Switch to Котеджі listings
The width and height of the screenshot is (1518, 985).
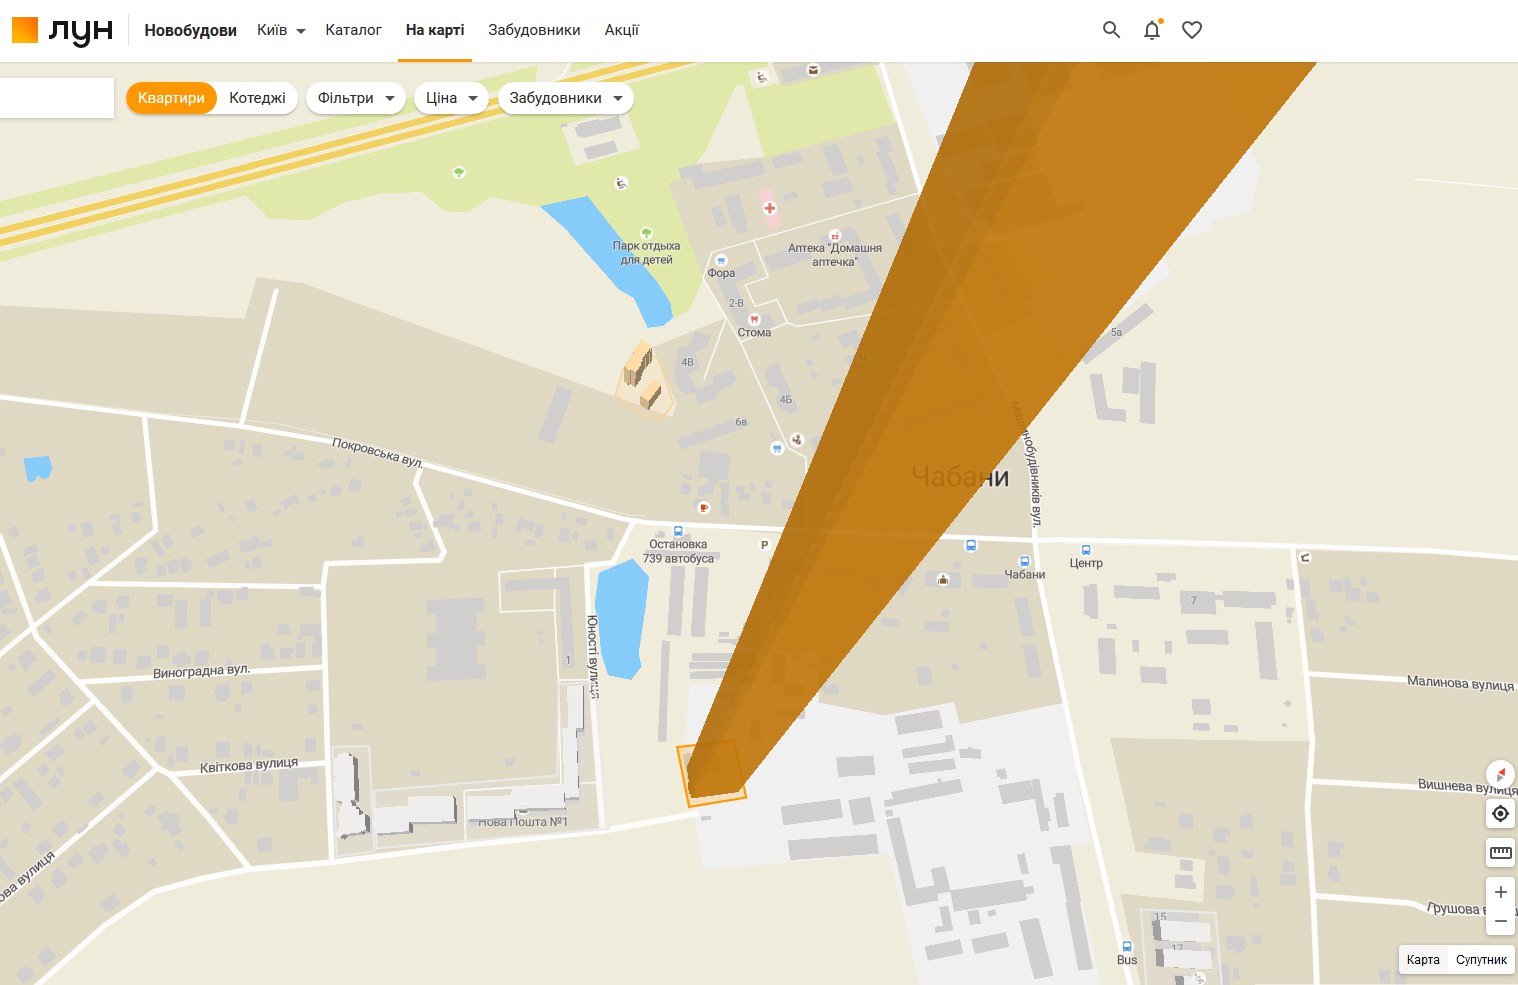(257, 98)
